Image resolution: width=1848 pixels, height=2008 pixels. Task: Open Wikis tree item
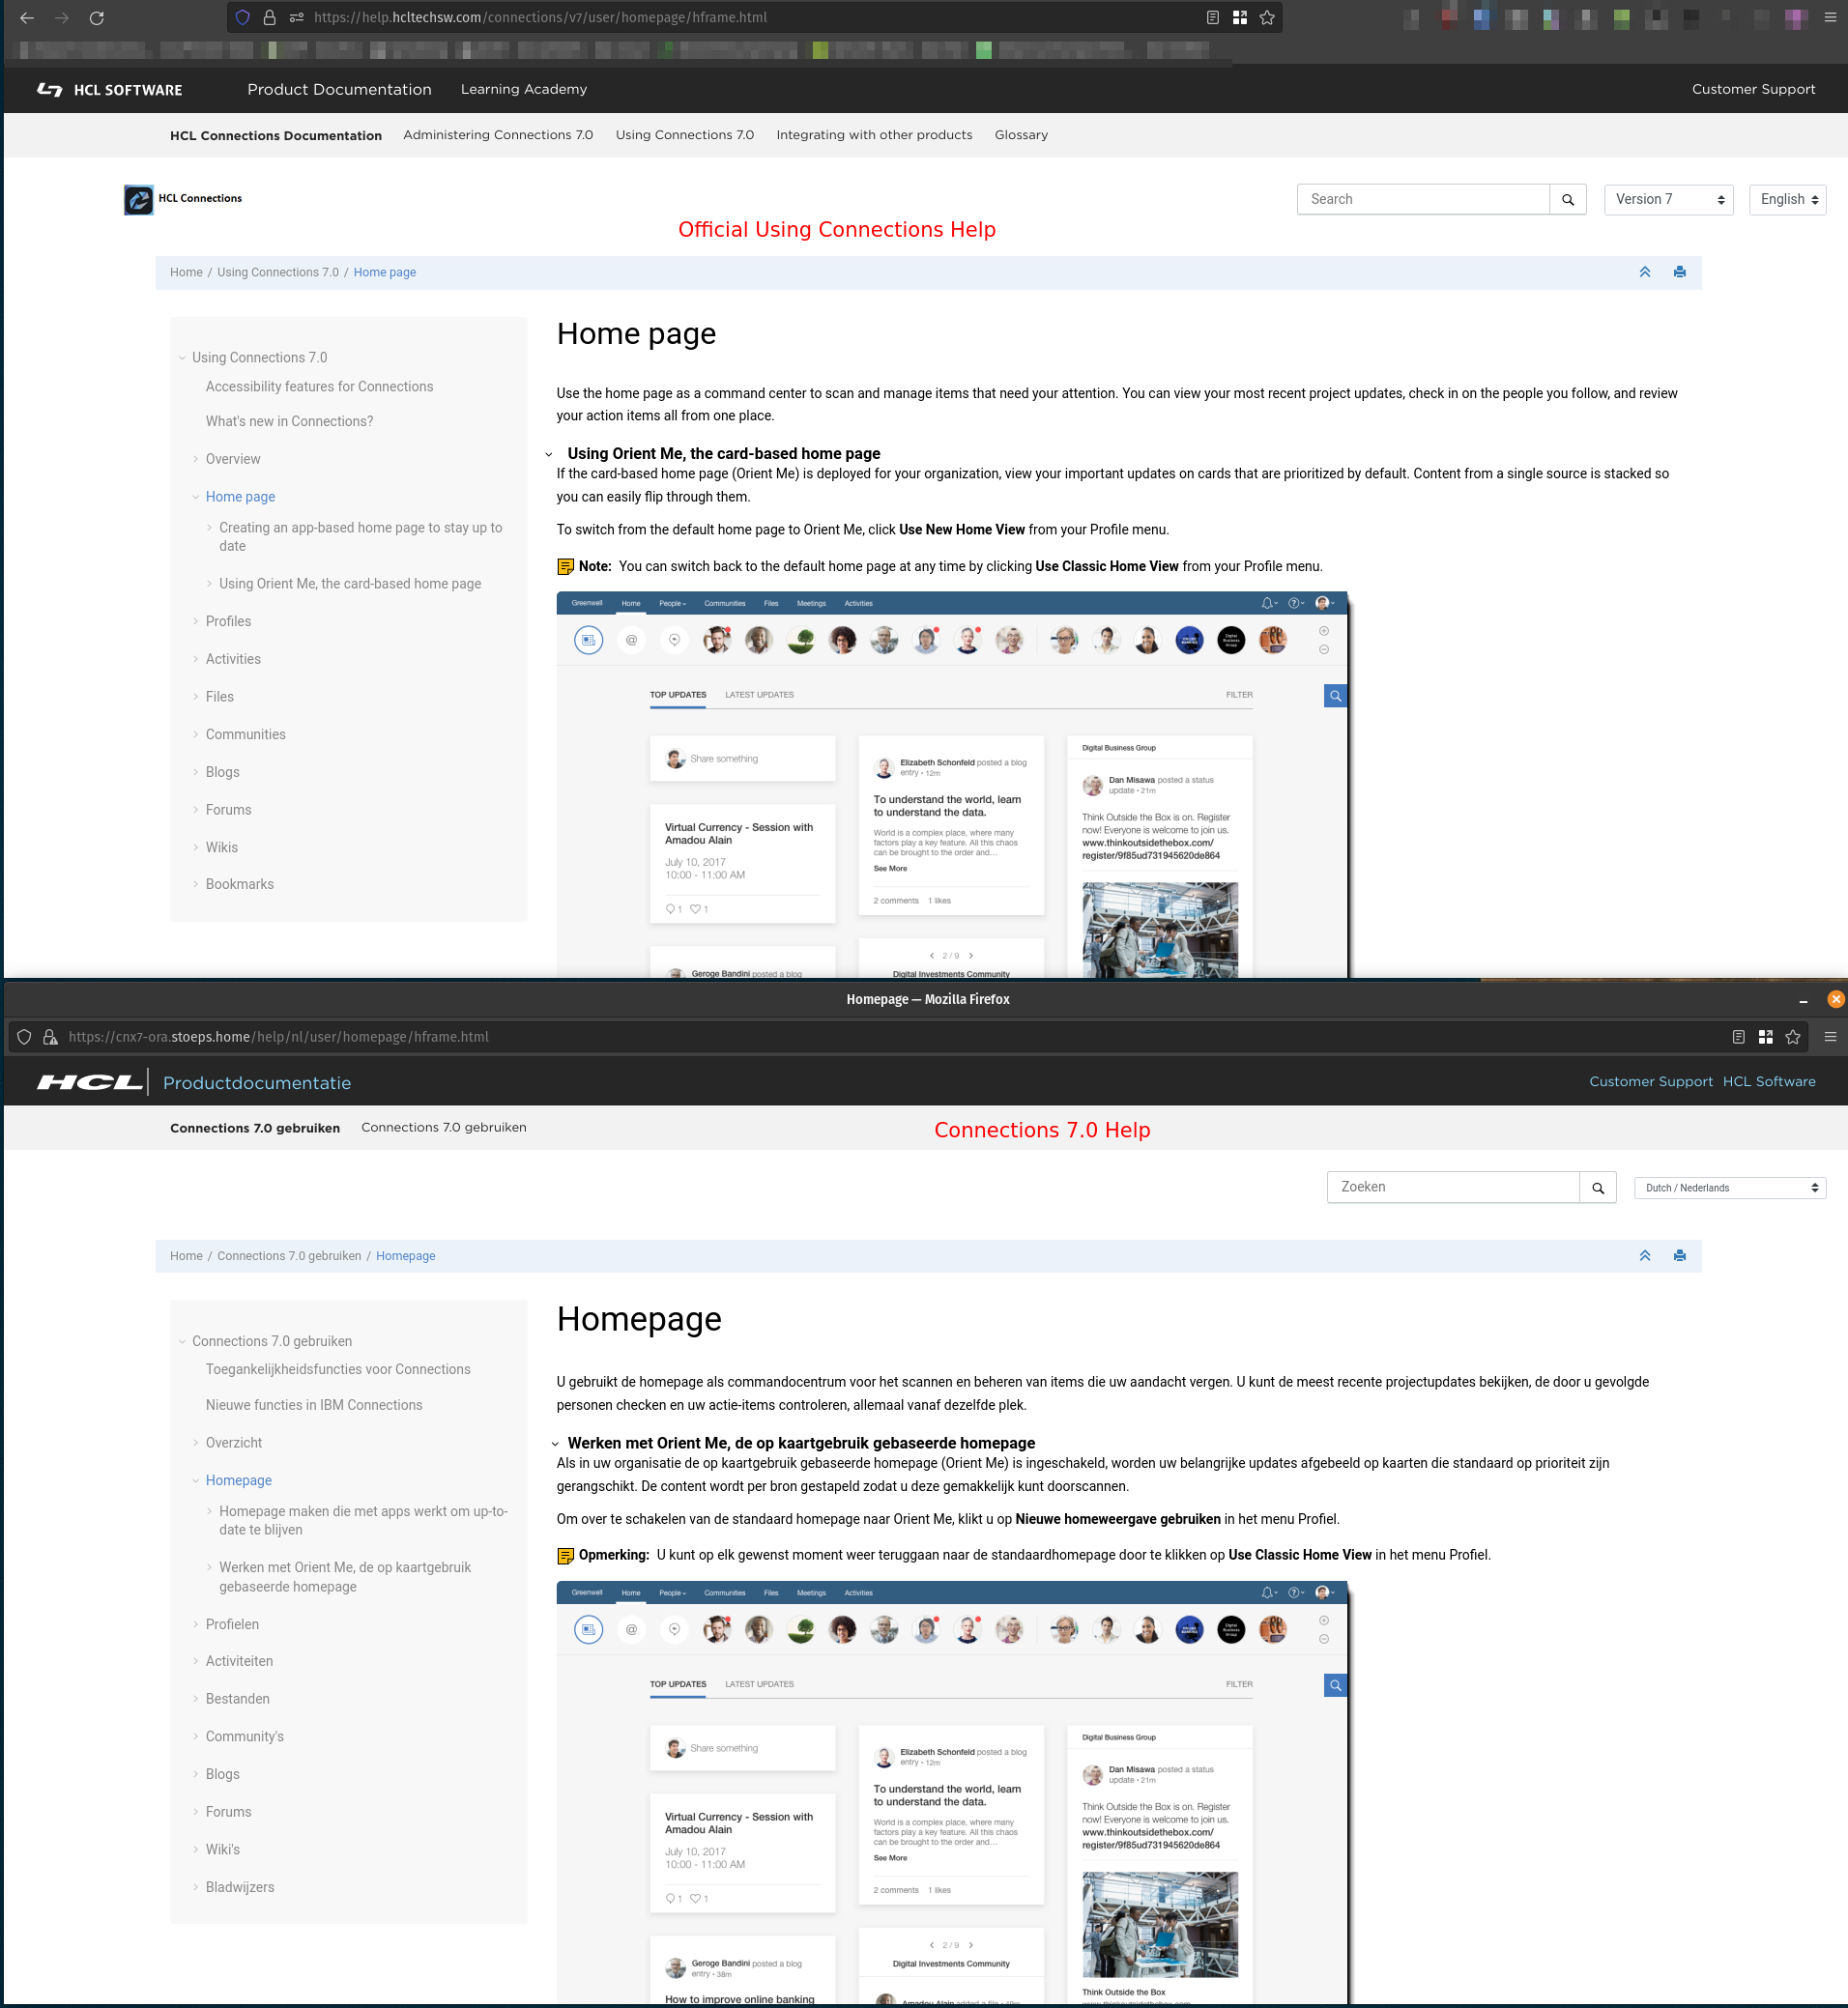[222, 848]
